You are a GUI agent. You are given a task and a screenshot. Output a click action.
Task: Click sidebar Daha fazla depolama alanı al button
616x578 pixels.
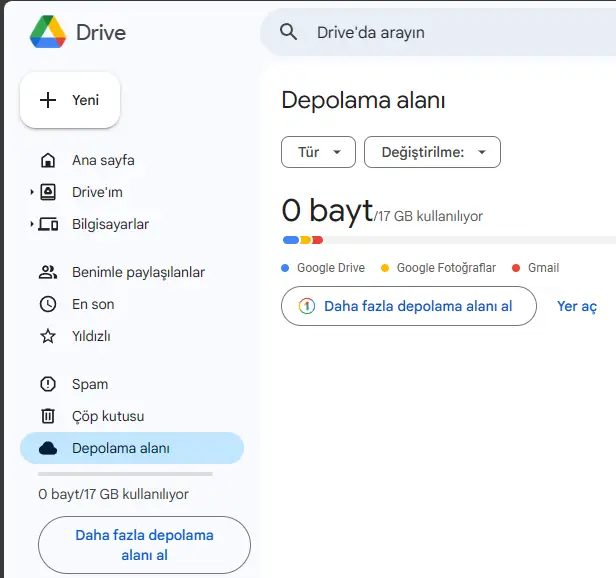(x=144, y=545)
